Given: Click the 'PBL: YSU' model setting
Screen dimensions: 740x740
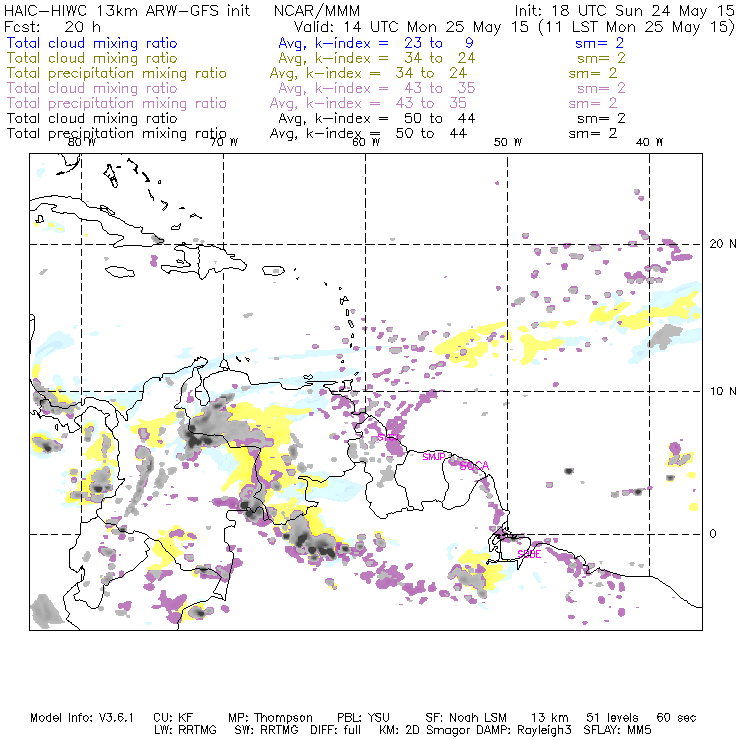Looking at the screenshot, I should point(363,718).
